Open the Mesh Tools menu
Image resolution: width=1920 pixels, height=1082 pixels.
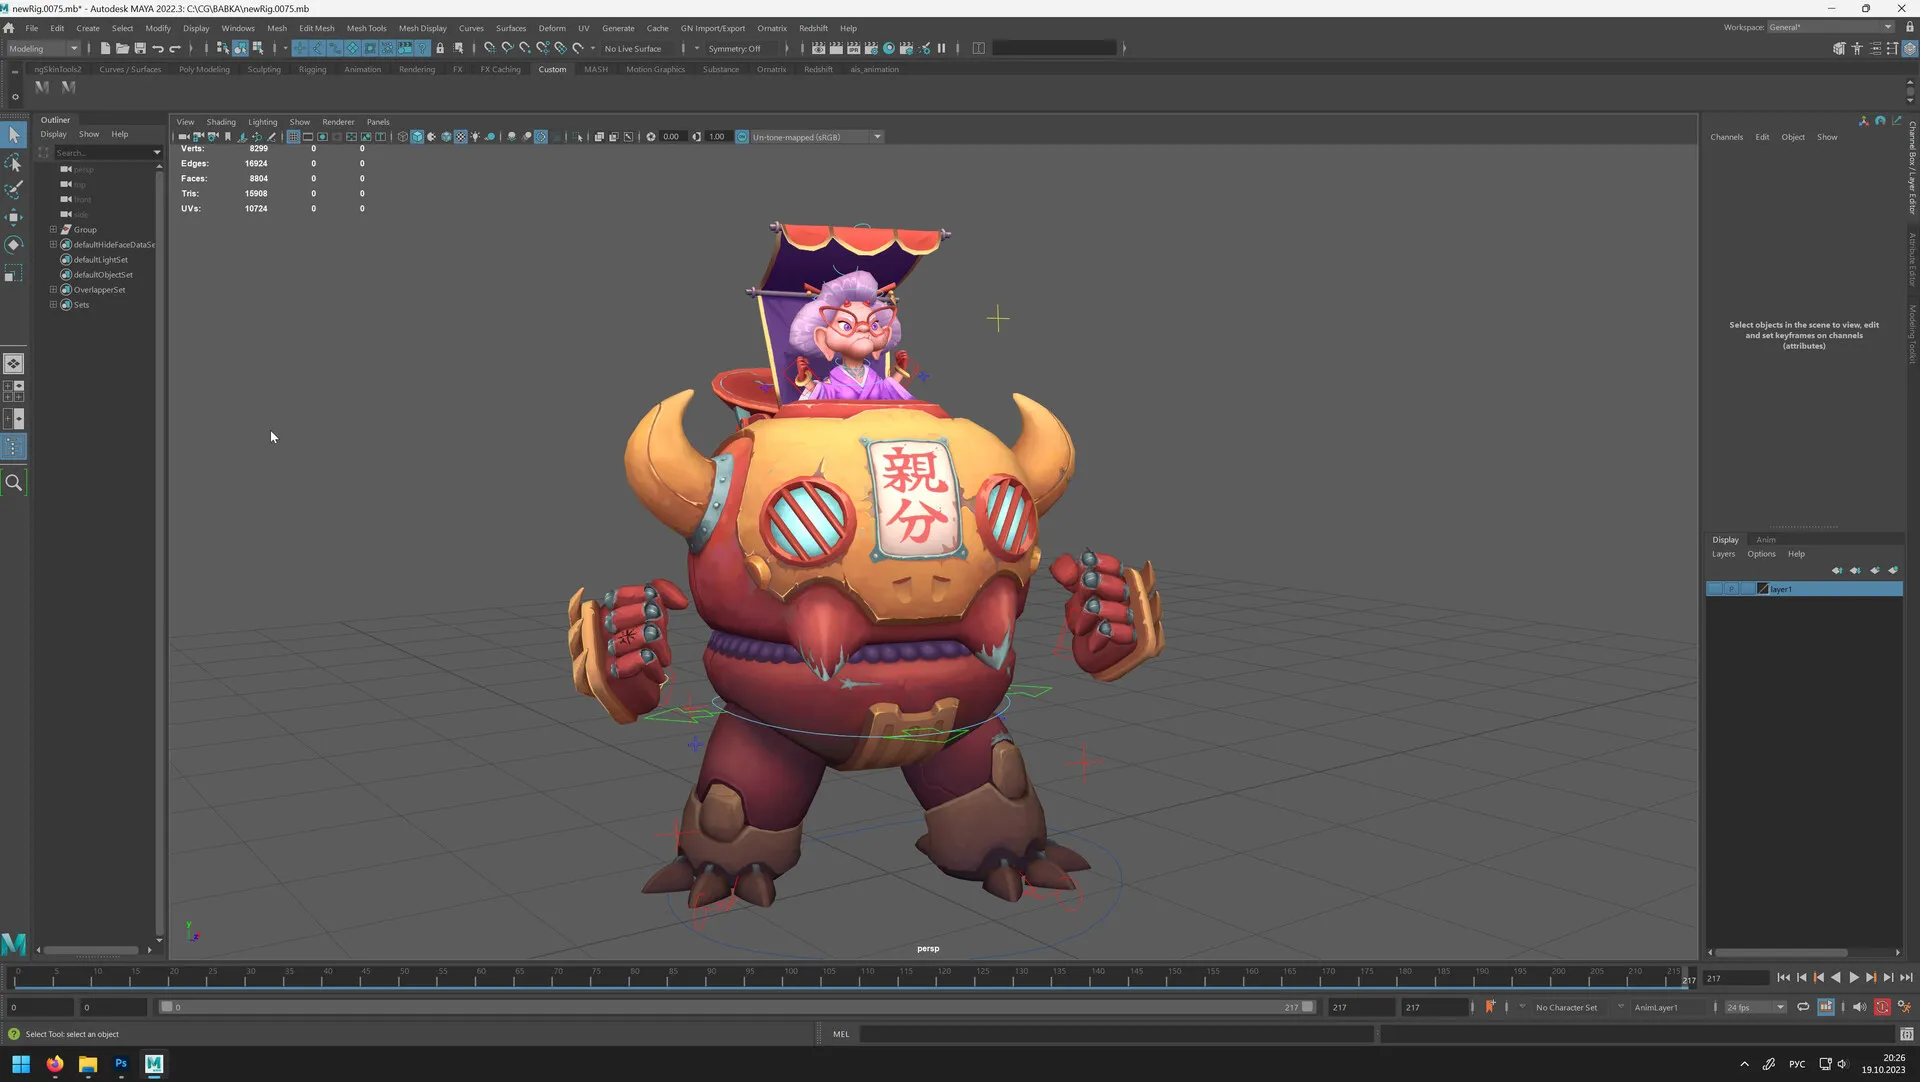pos(366,28)
